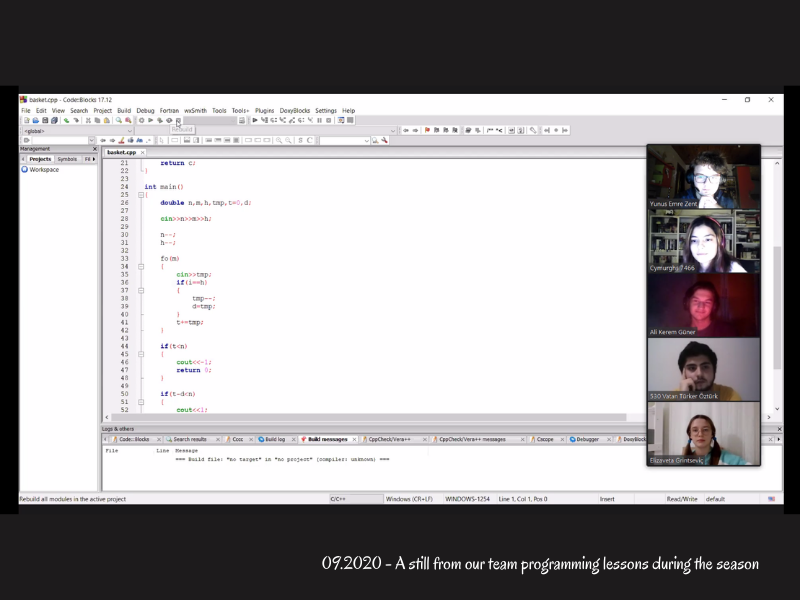Open the Build menu
This screenshot has height=600, width=800.
(124, 110)
